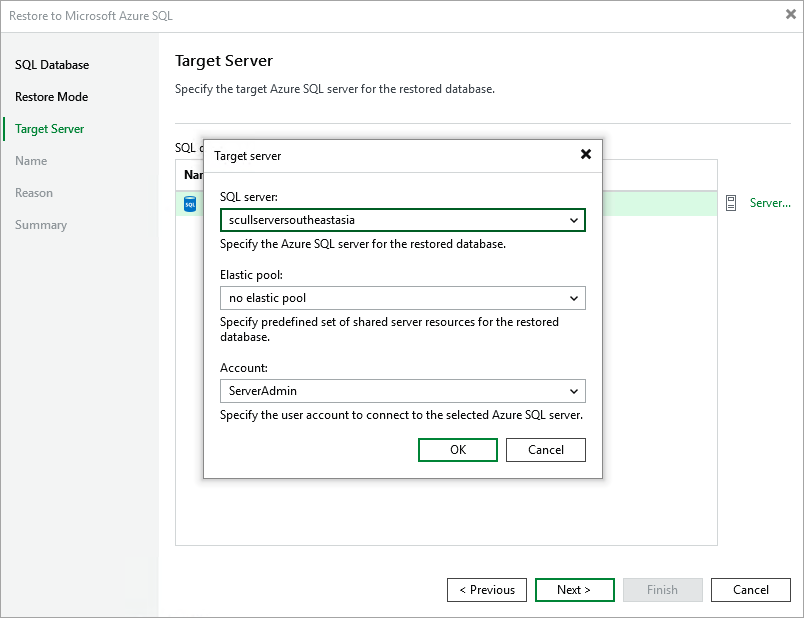Close the Restore to Microsoft Azure SQL window
This screenshot has width=804, height=618.
(790, 14)
